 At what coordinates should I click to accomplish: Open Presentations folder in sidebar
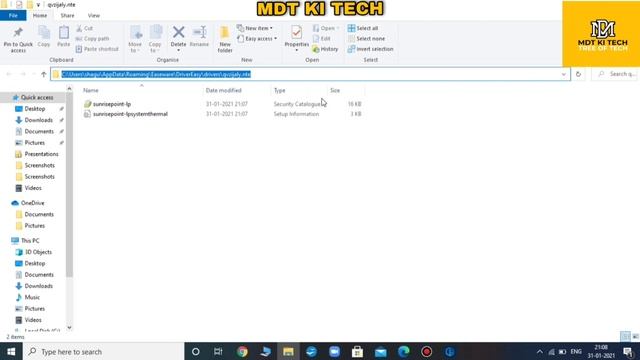pos(36,154)
